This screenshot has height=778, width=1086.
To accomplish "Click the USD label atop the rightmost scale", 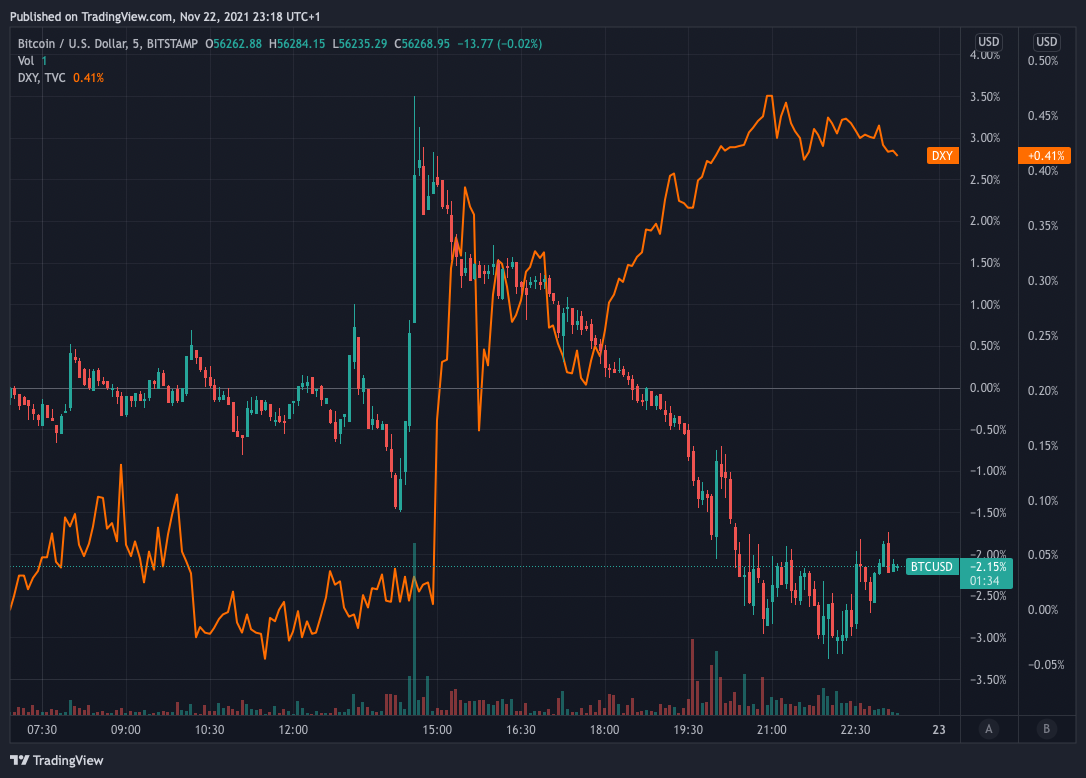I will click(x=1045, y=42).
